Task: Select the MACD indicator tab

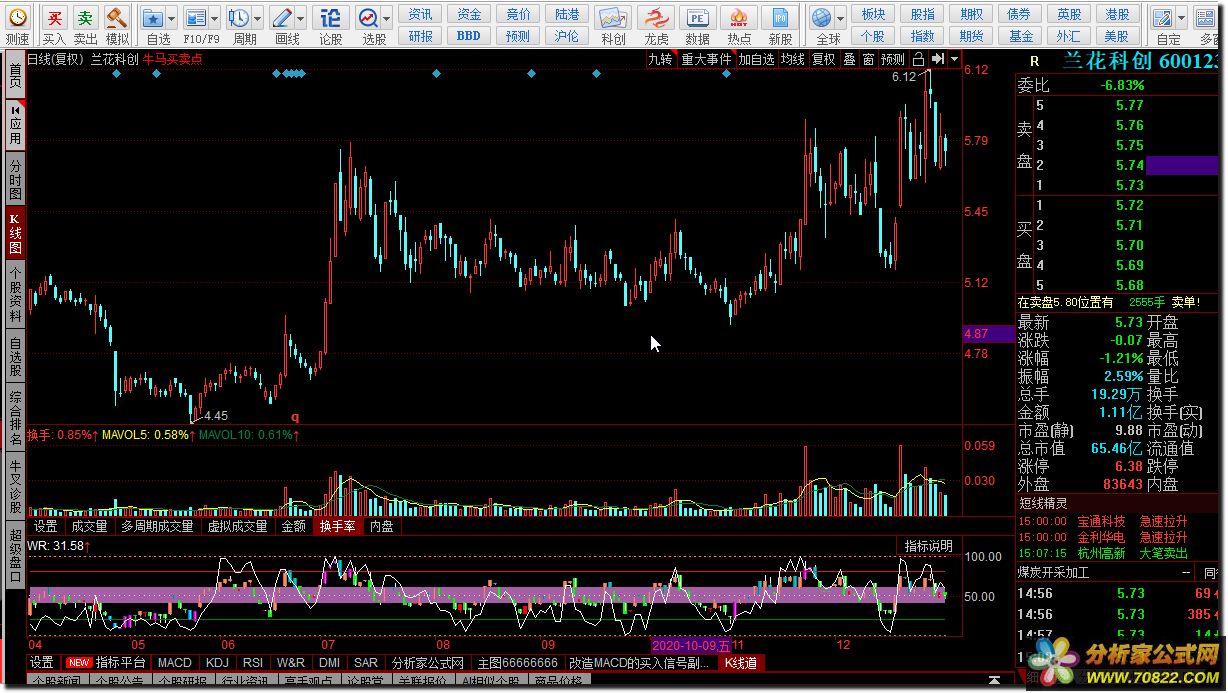Action: 175,662
